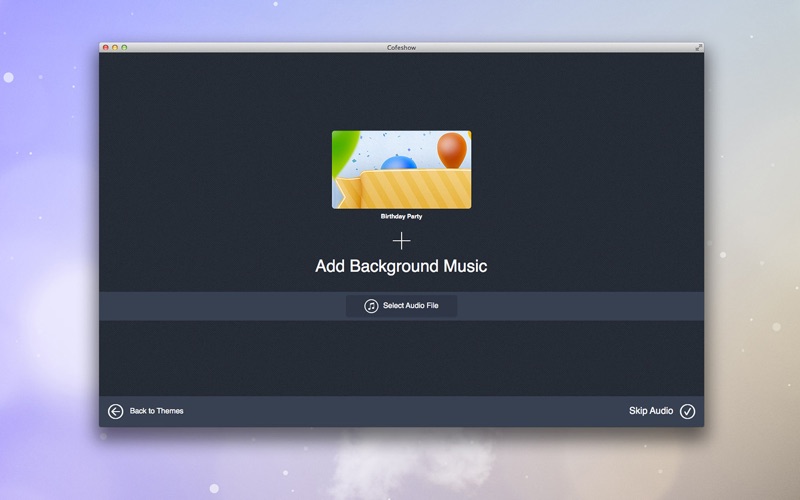Viewport: 800px width, 500px height.
Task: Select the Birthday Party theme thumbnail
Action: tap(402, 169)
